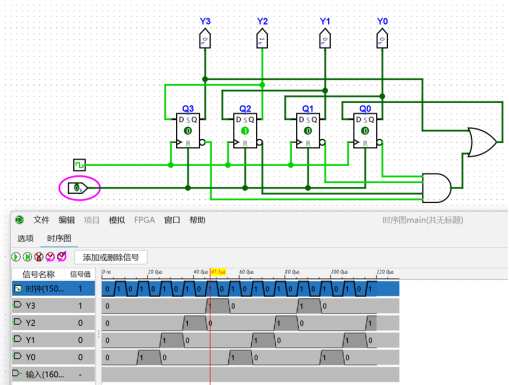The width and height of the screenshot is (509, 385).
Task: Open the 编辑 menu
Action: click(67, 220)
